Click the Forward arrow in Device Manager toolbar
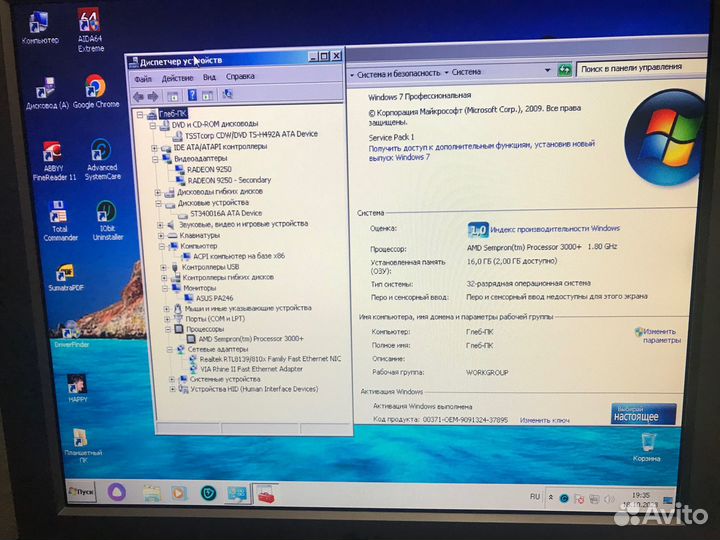 pos(153,96)
